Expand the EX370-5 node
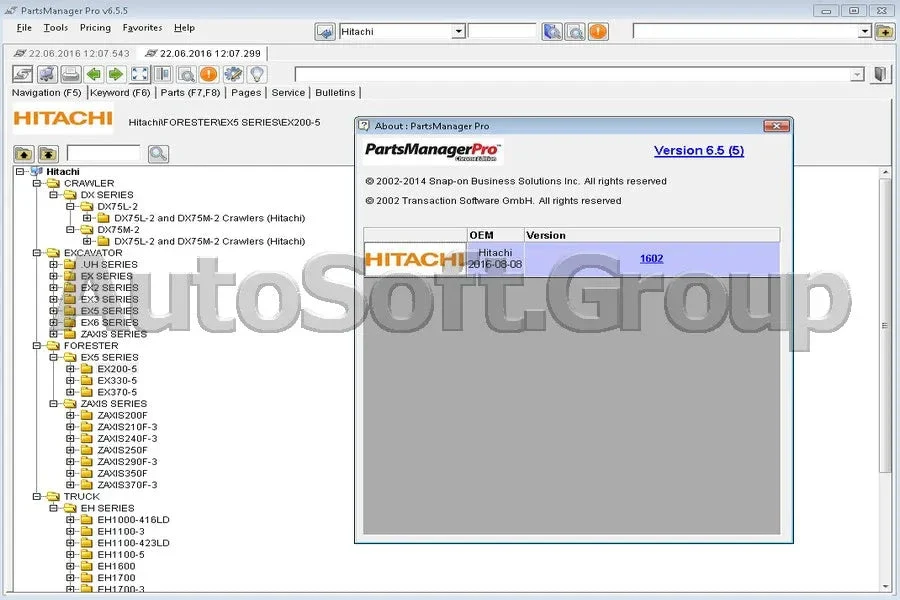 (70, 392)
